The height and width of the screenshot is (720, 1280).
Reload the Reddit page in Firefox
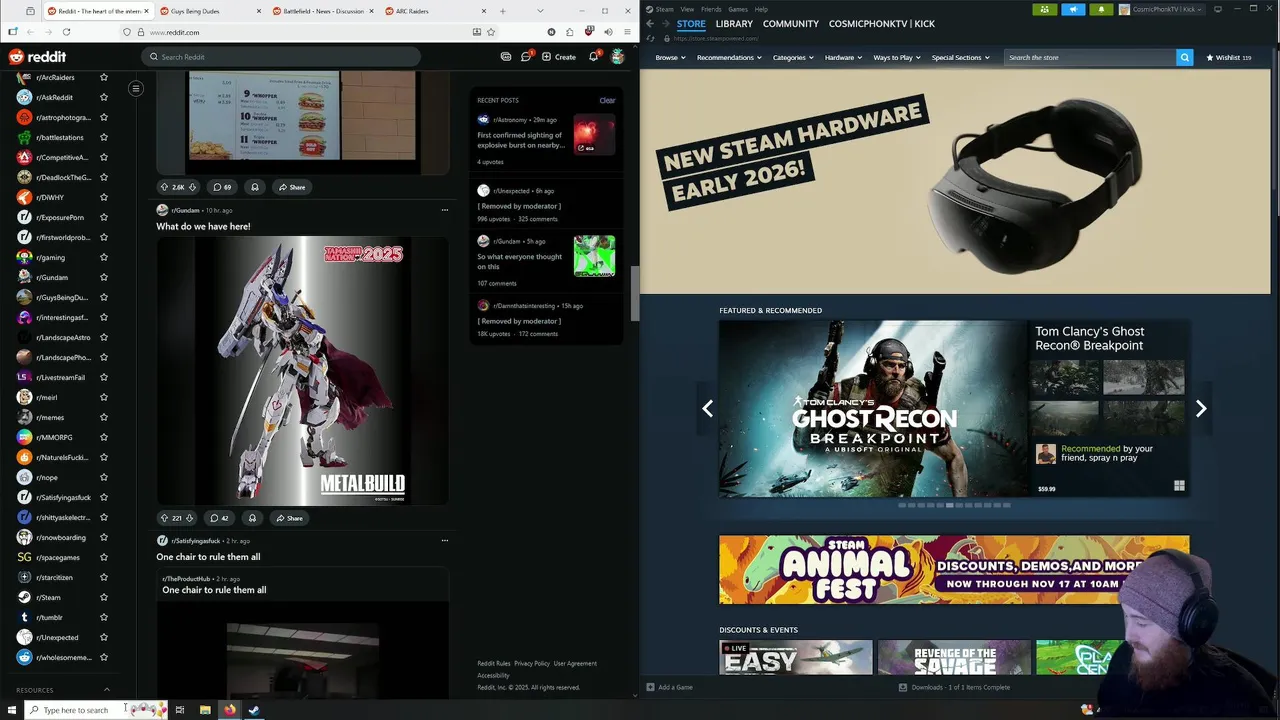point(67,32)
